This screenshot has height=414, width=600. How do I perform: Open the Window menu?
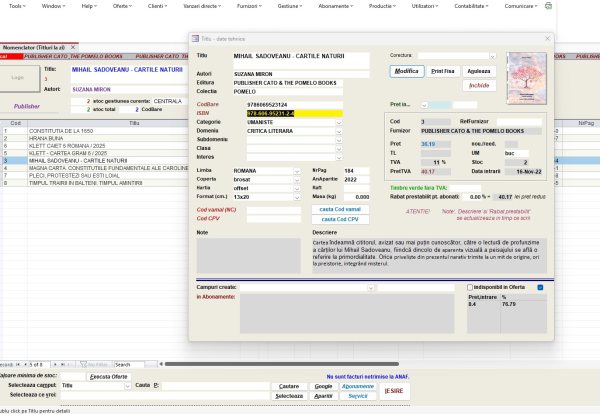click(53, 6)
